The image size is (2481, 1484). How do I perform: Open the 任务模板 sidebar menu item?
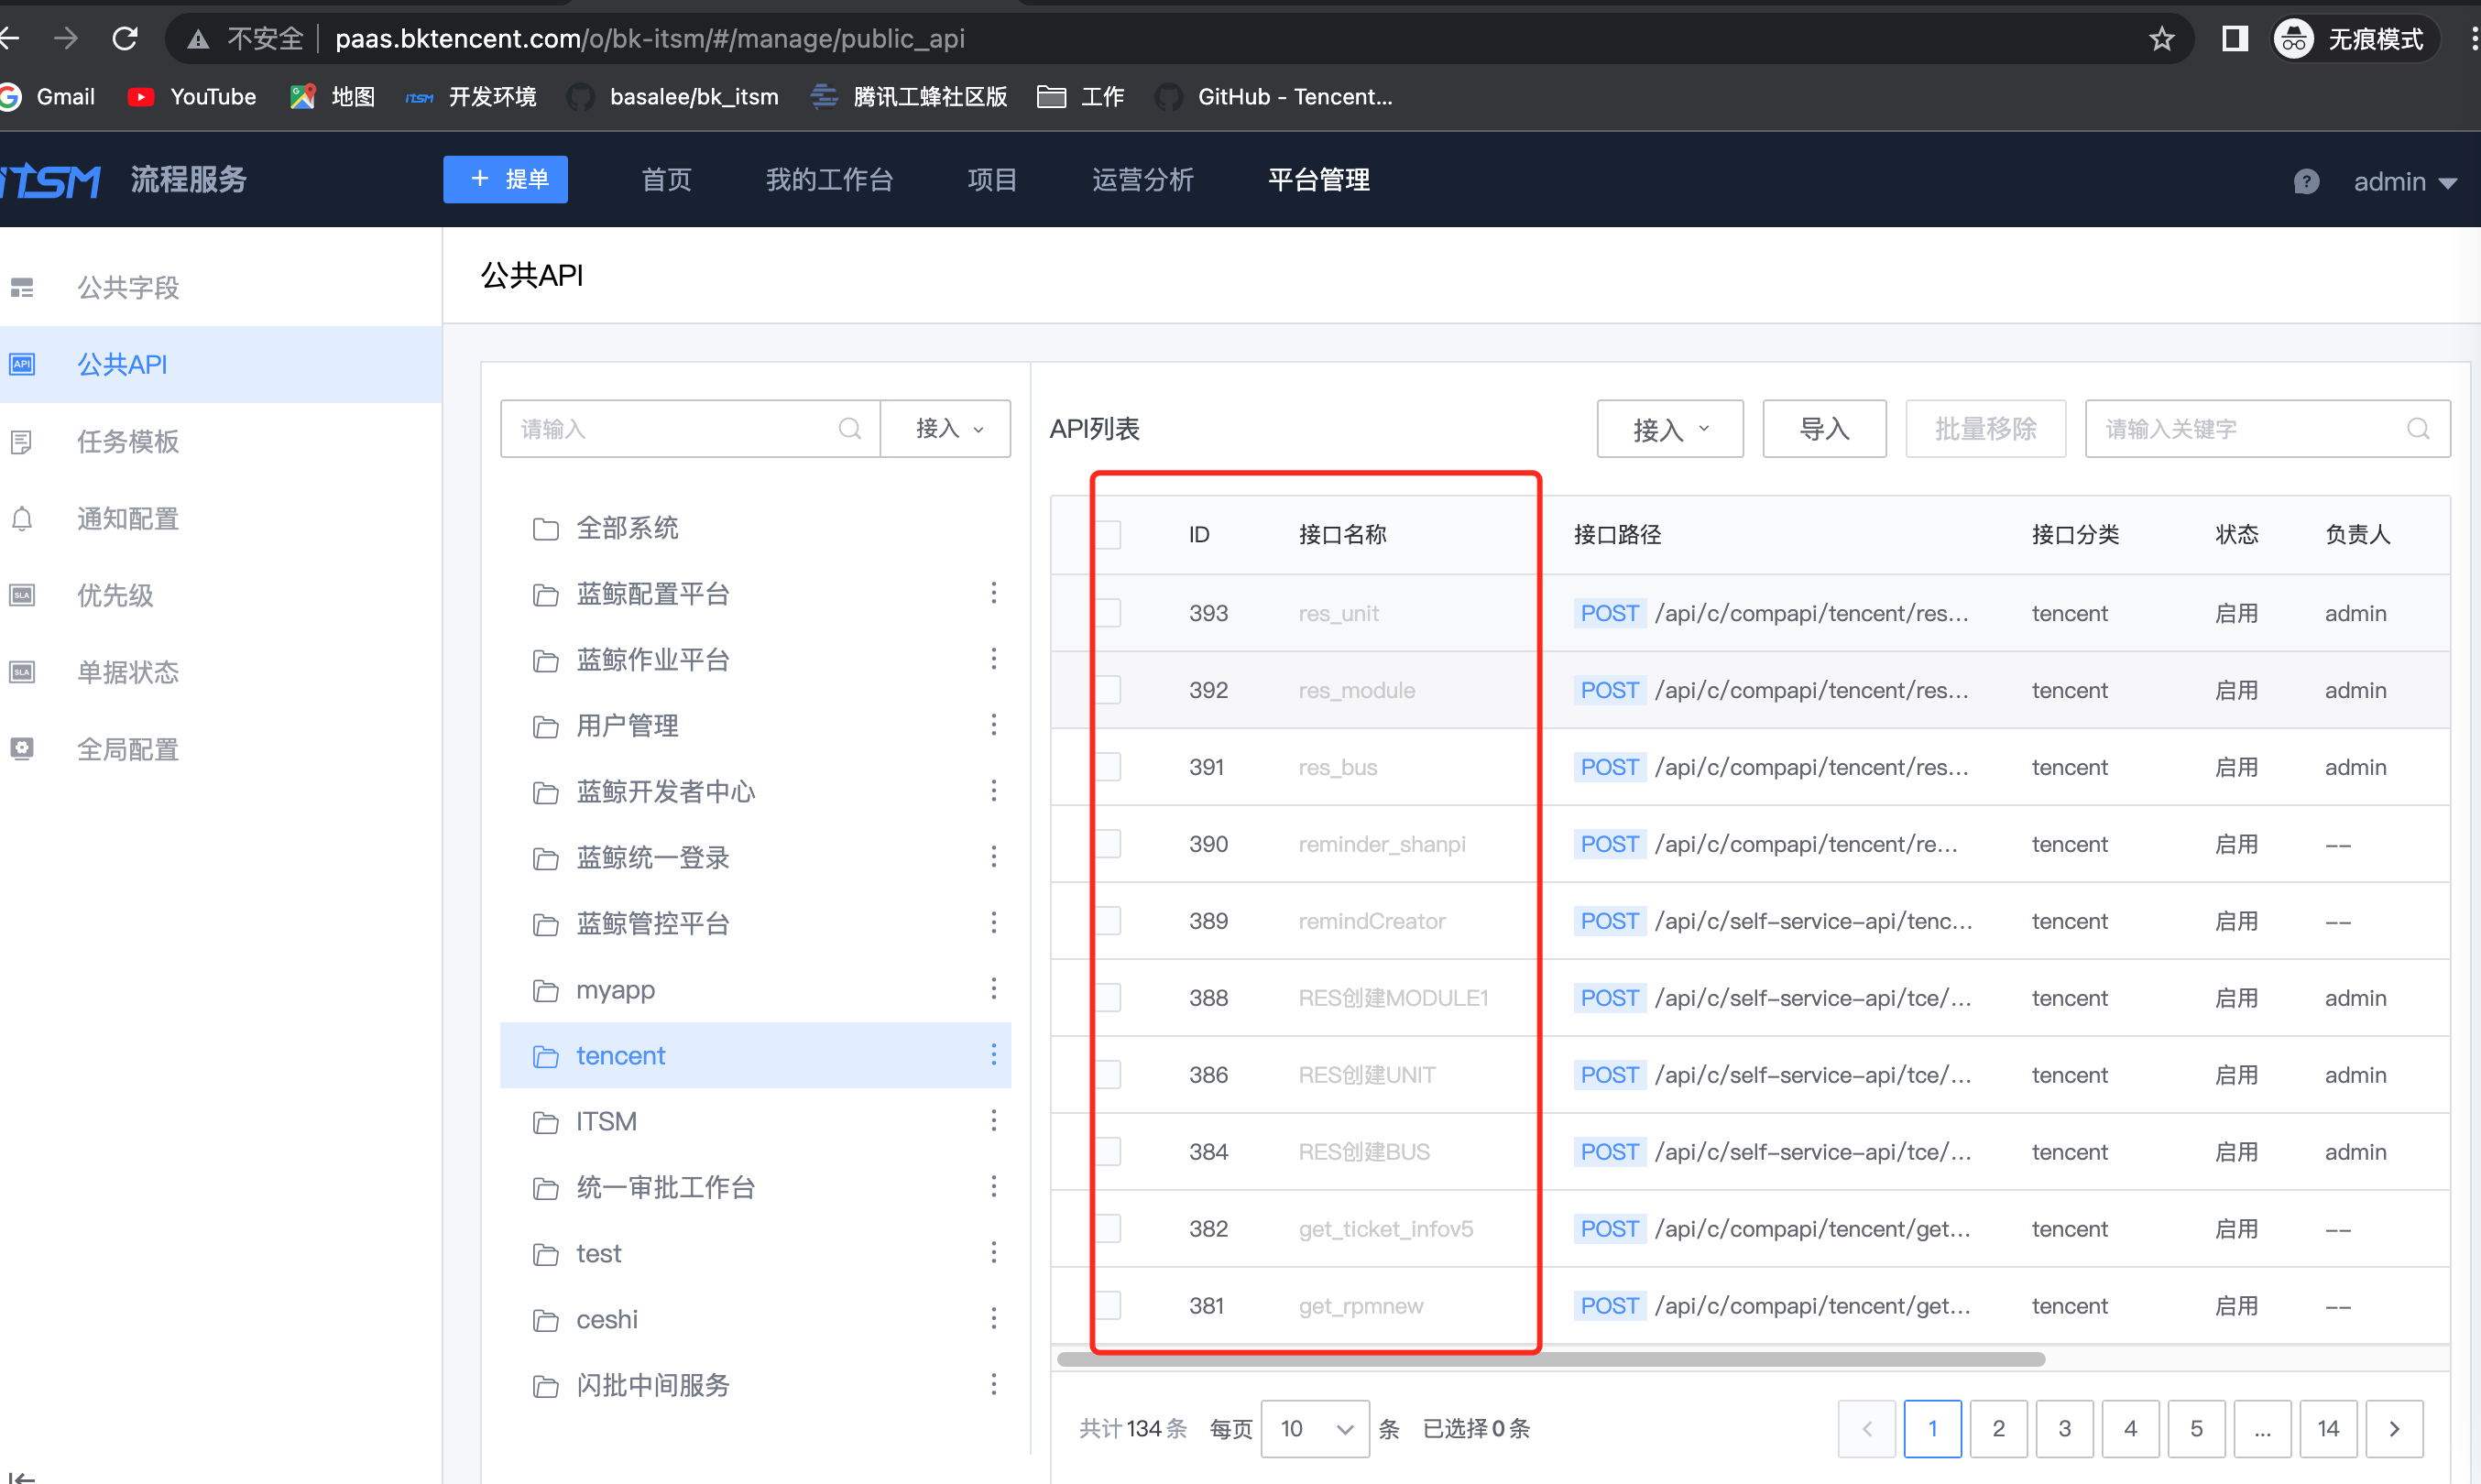221,441
